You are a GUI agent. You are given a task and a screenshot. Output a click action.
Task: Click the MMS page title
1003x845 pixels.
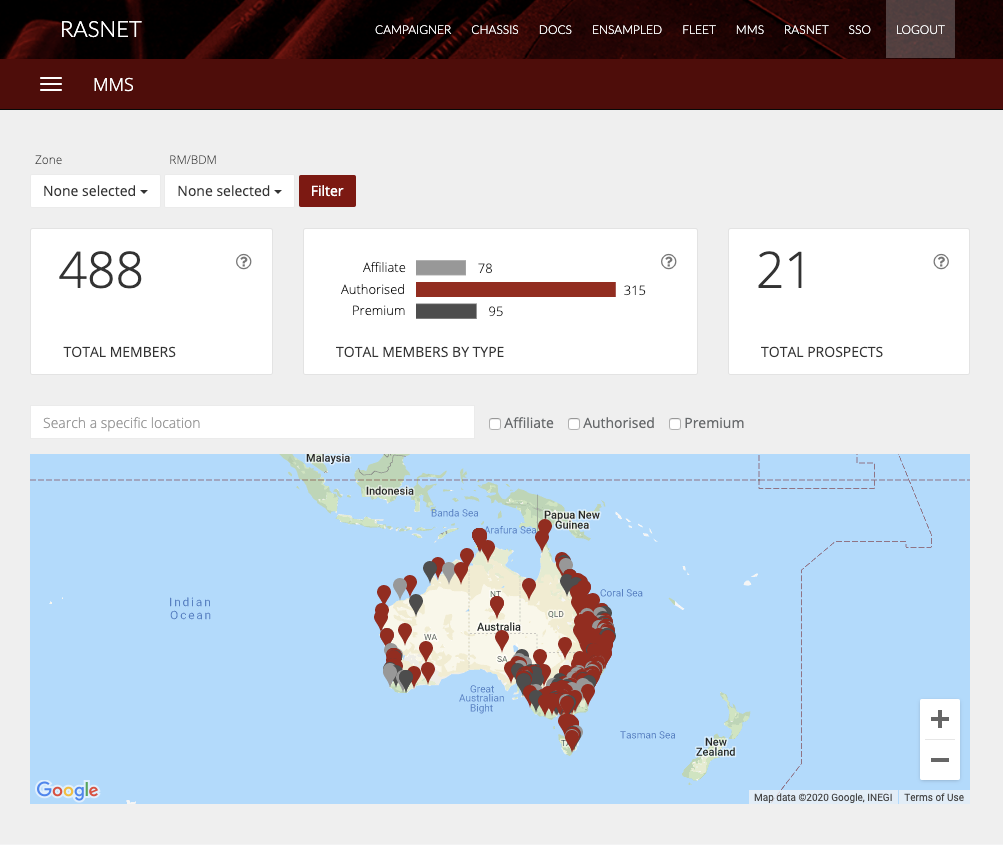[113, 84]
